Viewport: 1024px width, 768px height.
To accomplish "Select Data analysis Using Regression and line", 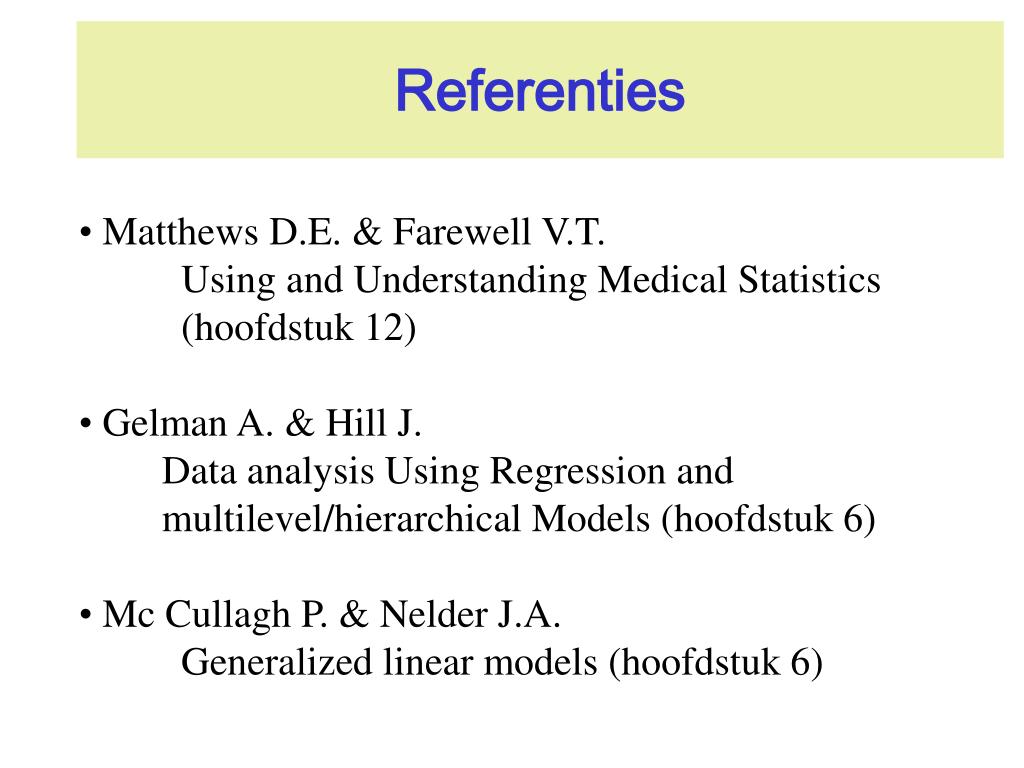I will coord(447,472).
